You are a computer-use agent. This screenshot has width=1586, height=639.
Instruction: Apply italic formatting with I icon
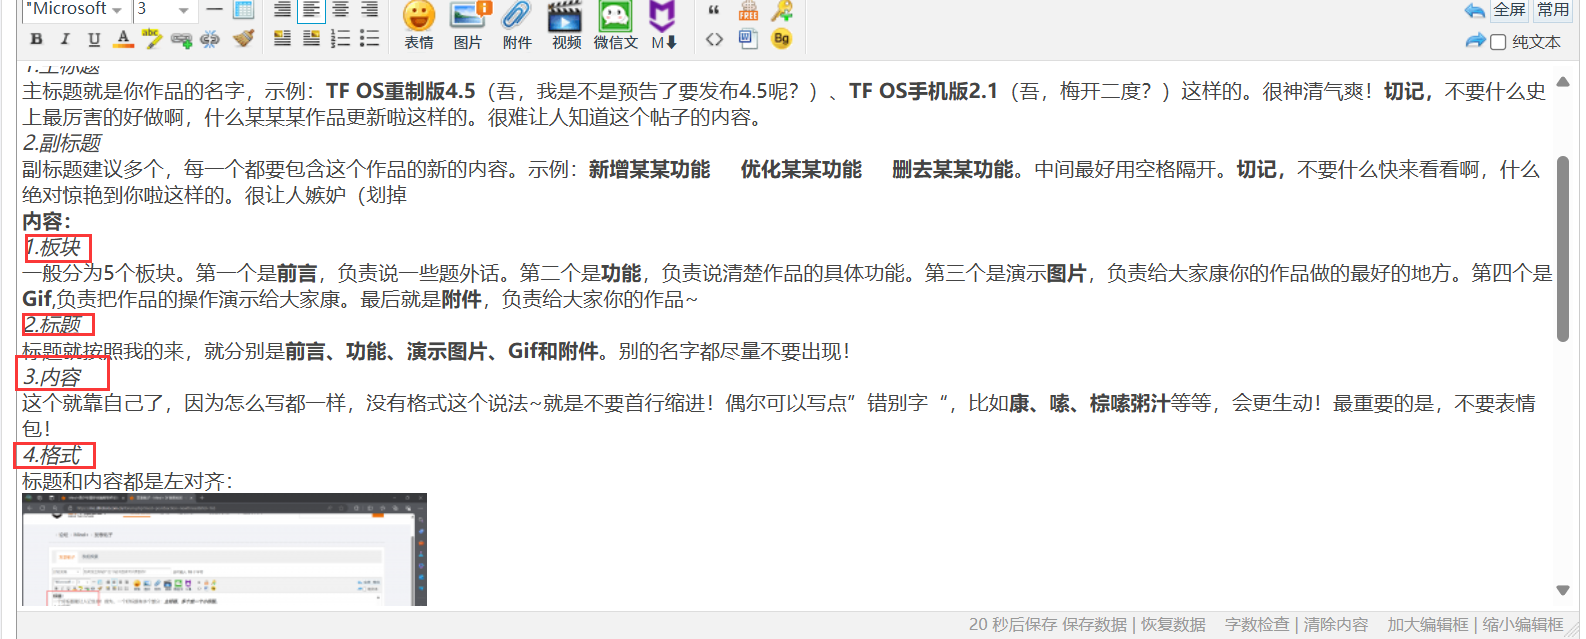65,39
